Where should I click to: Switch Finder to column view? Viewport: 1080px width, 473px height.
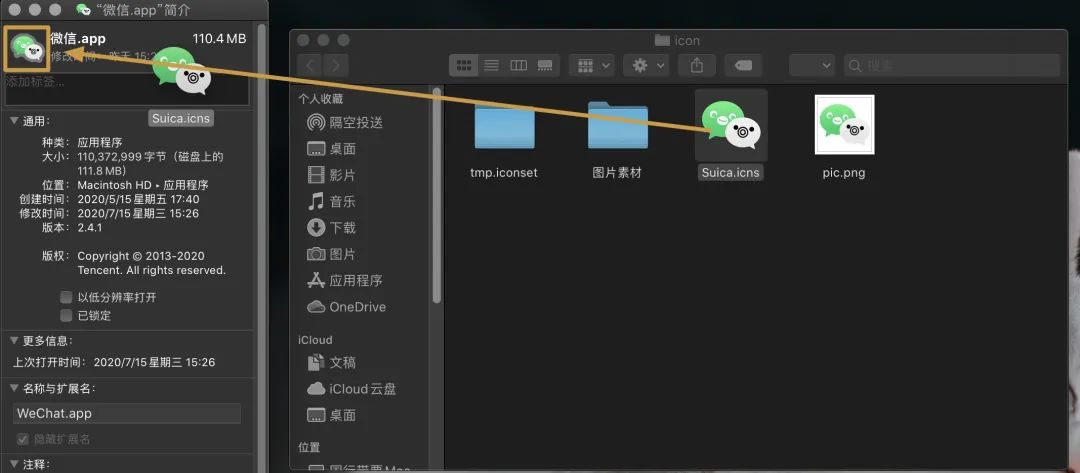tap(518, 65)
